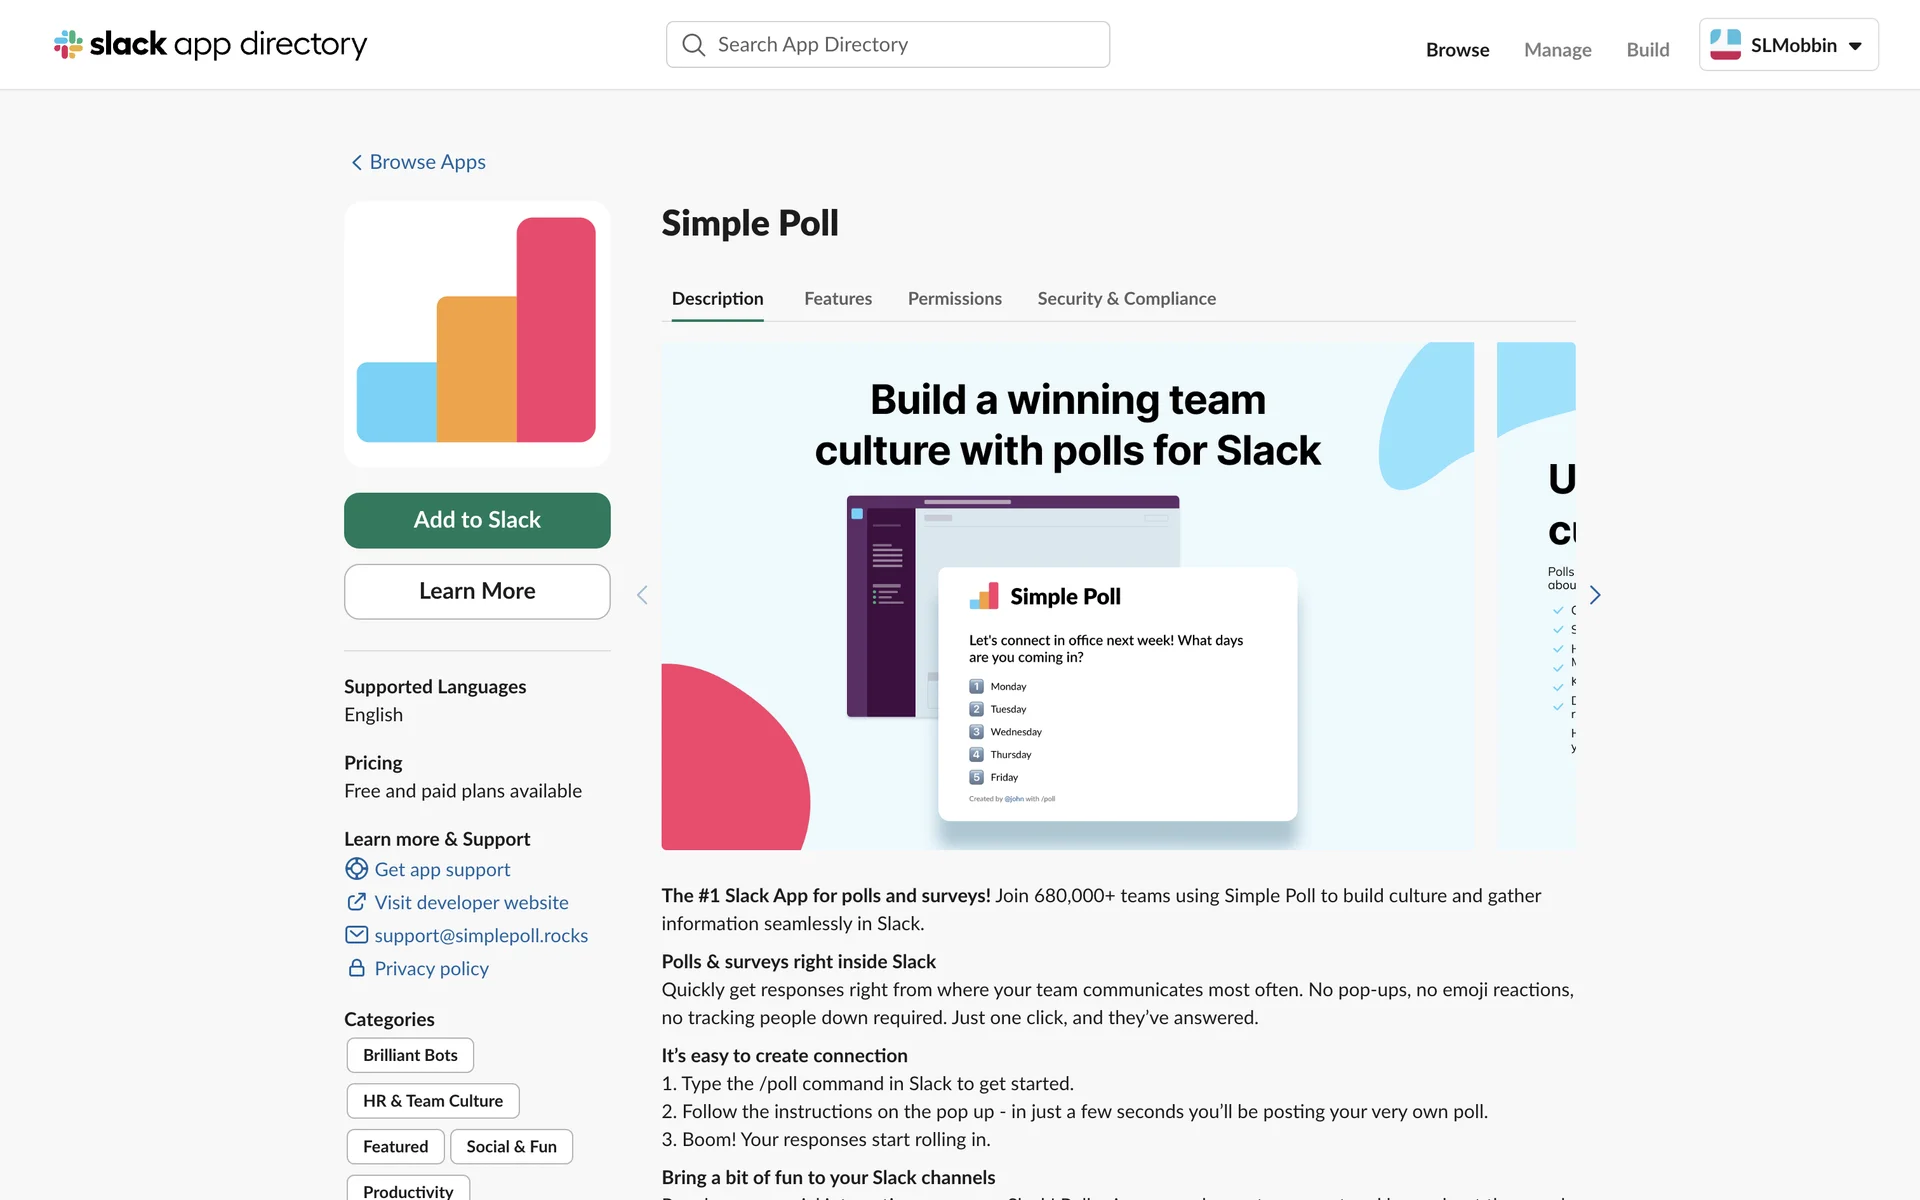Click the search magnifier icon
Image resolution: width=1920 pixels, height=1200 pixels.
[x=693, y=45]
